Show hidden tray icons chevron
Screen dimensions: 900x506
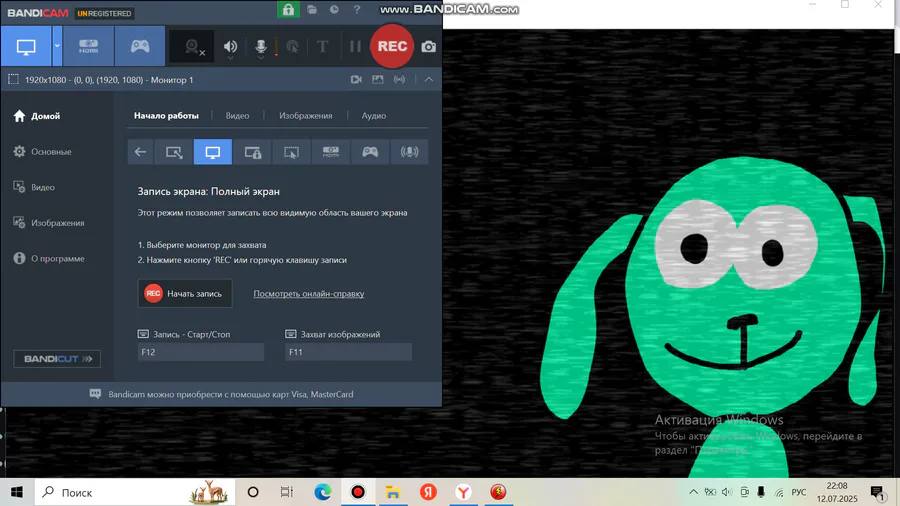pos(693,492)
